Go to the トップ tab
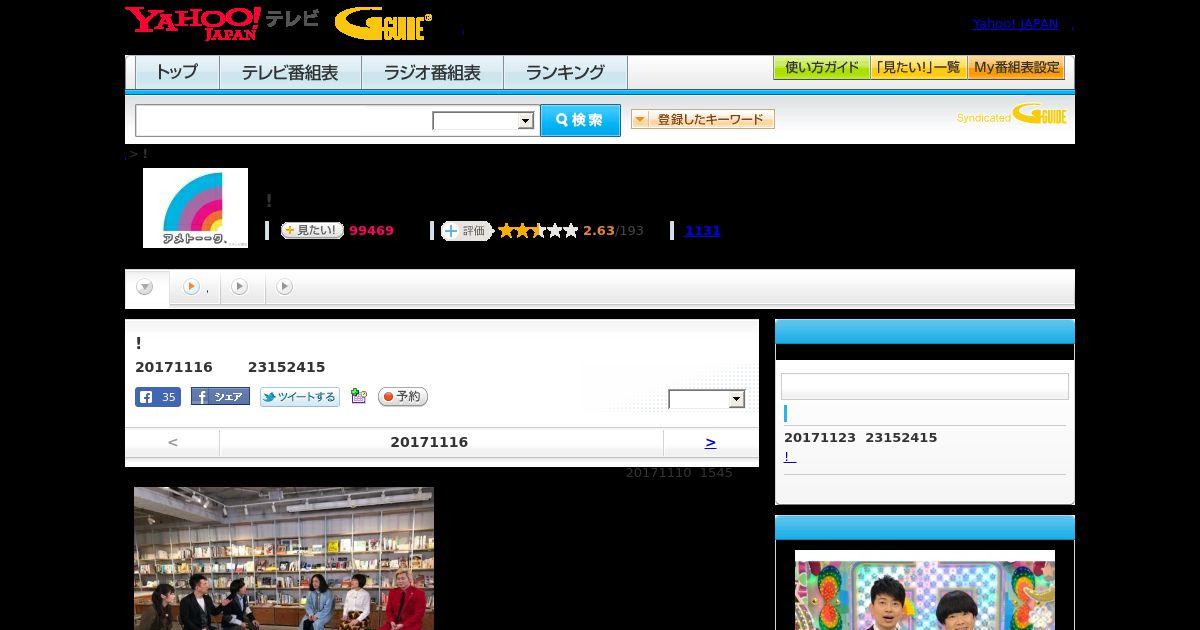 177,72
